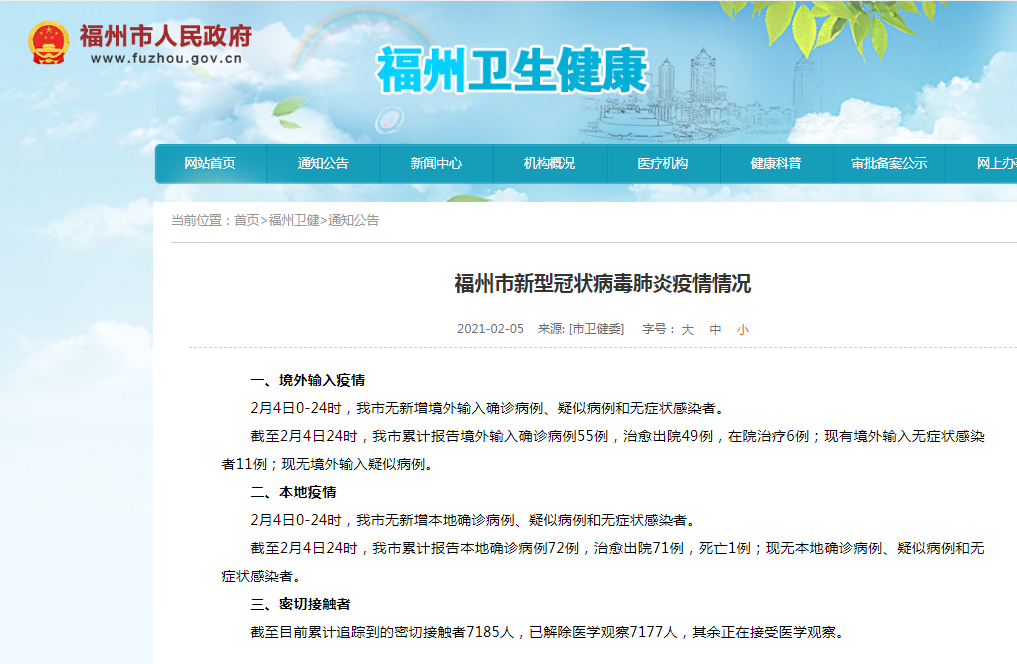Set font size to 大
This screenshot has width=1017, height=664.
(688, 329)
